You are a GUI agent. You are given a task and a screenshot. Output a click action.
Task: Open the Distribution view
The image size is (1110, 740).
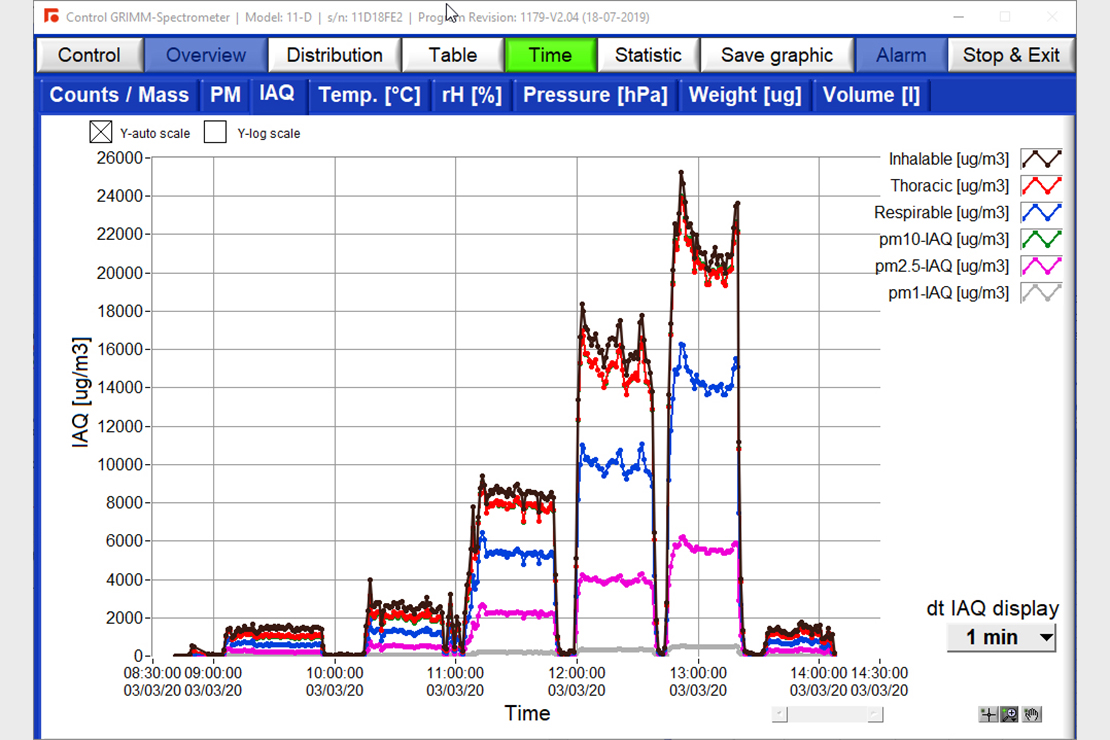(x=334, y=55)
